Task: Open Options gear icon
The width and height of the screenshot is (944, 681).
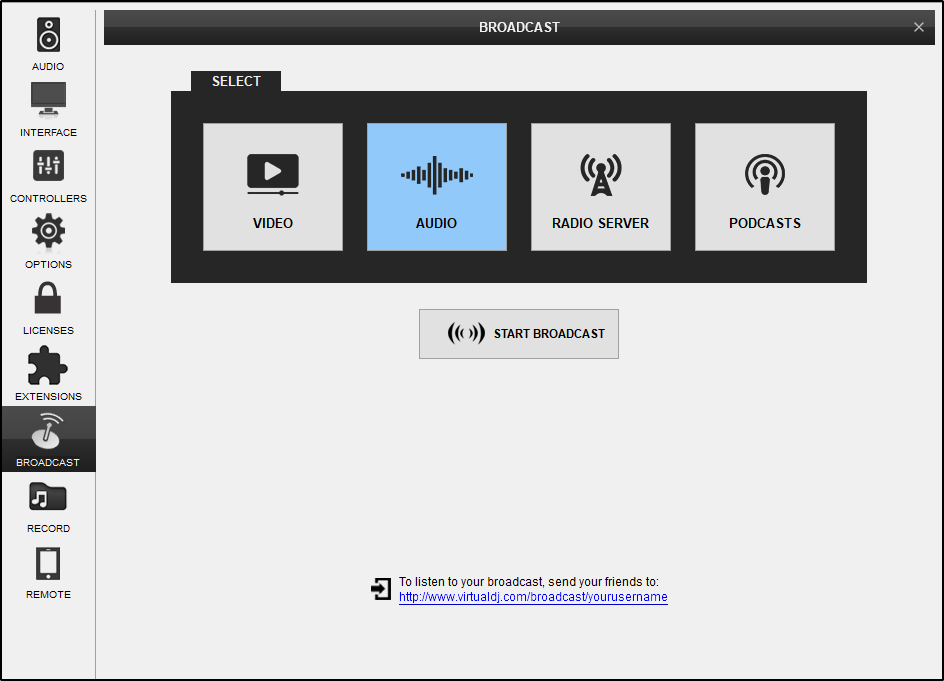Action: tap(48, 231)
